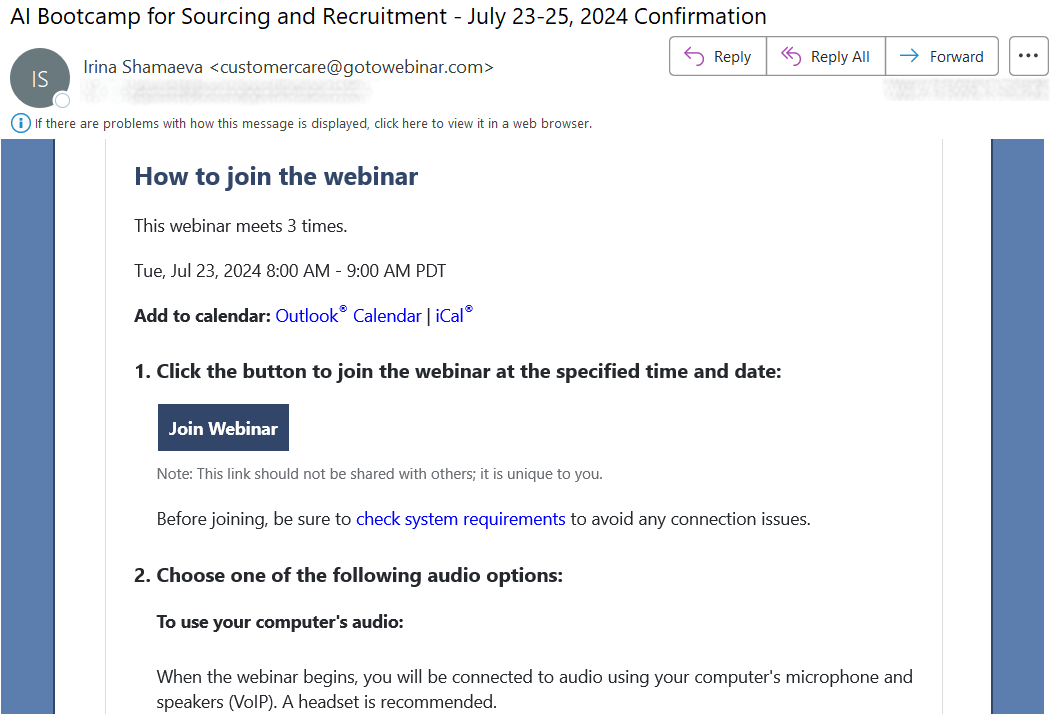The height and width of the screenshot is (714, 1055).
Task: Click the Reply arrow icon
Action: [694, 57]
